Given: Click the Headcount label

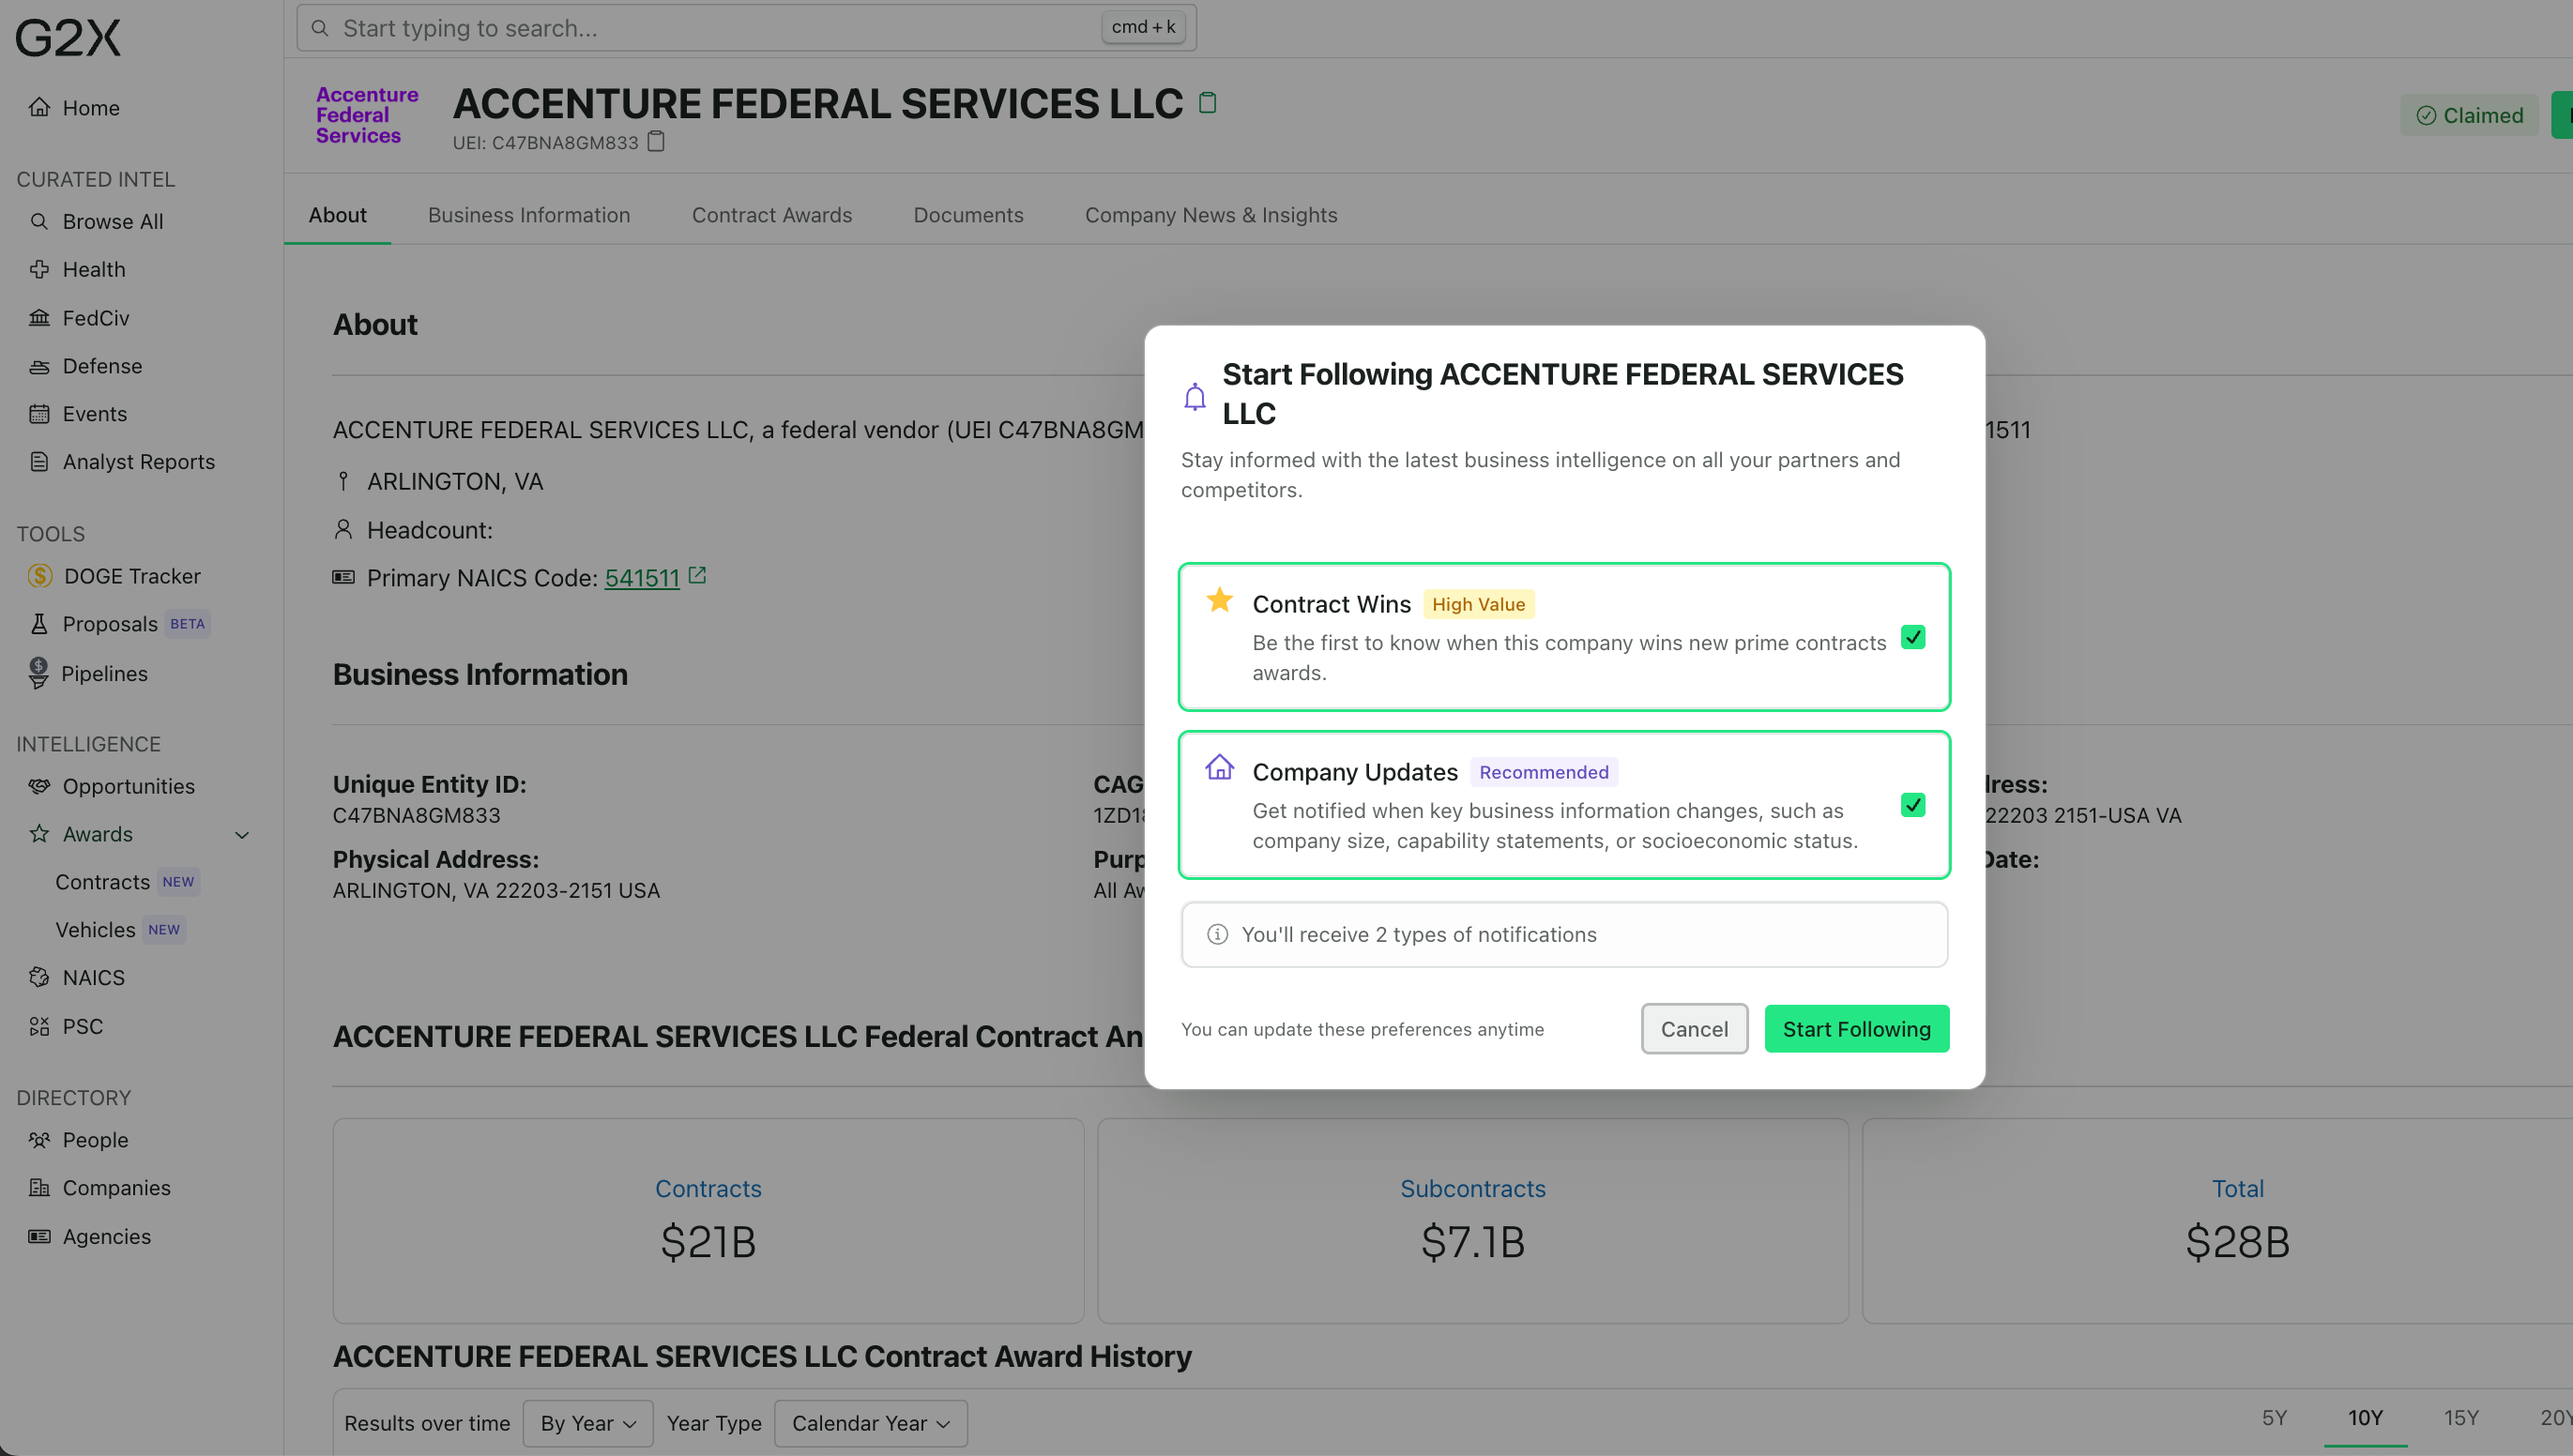Looking at the screenshot, I should (429, 530).
